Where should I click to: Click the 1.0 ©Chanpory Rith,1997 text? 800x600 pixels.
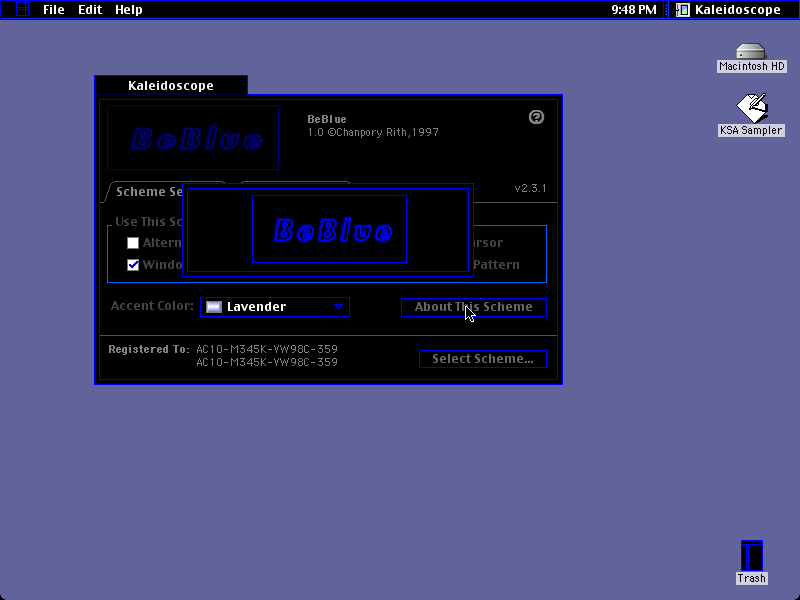pos(373,133)
